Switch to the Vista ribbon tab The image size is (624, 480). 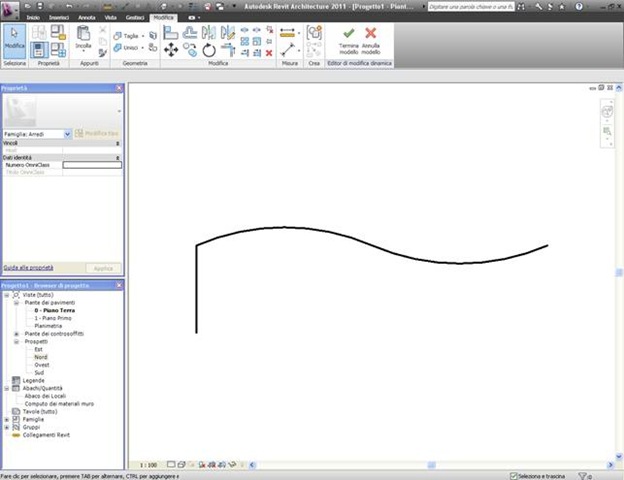pyautogui.click(x=111, y=18)
